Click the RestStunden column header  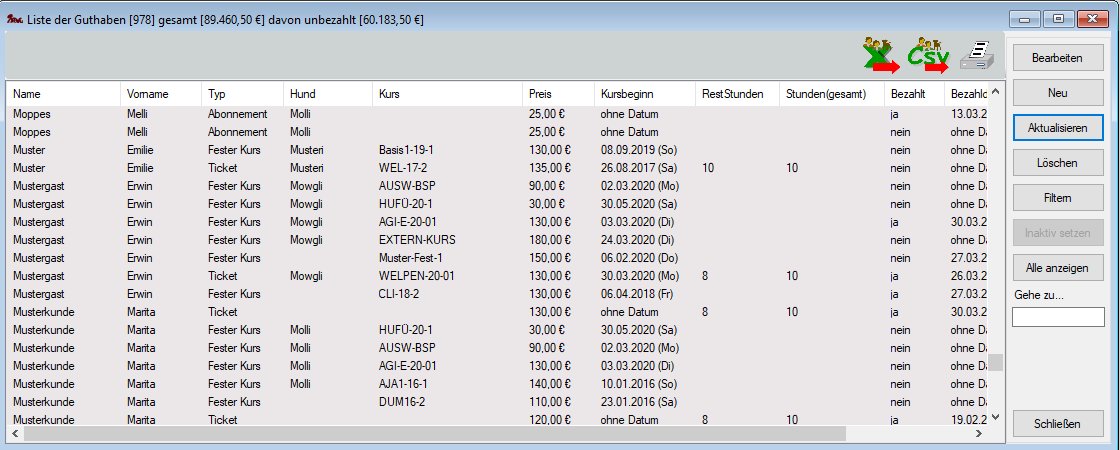click(x=733, y=94)
